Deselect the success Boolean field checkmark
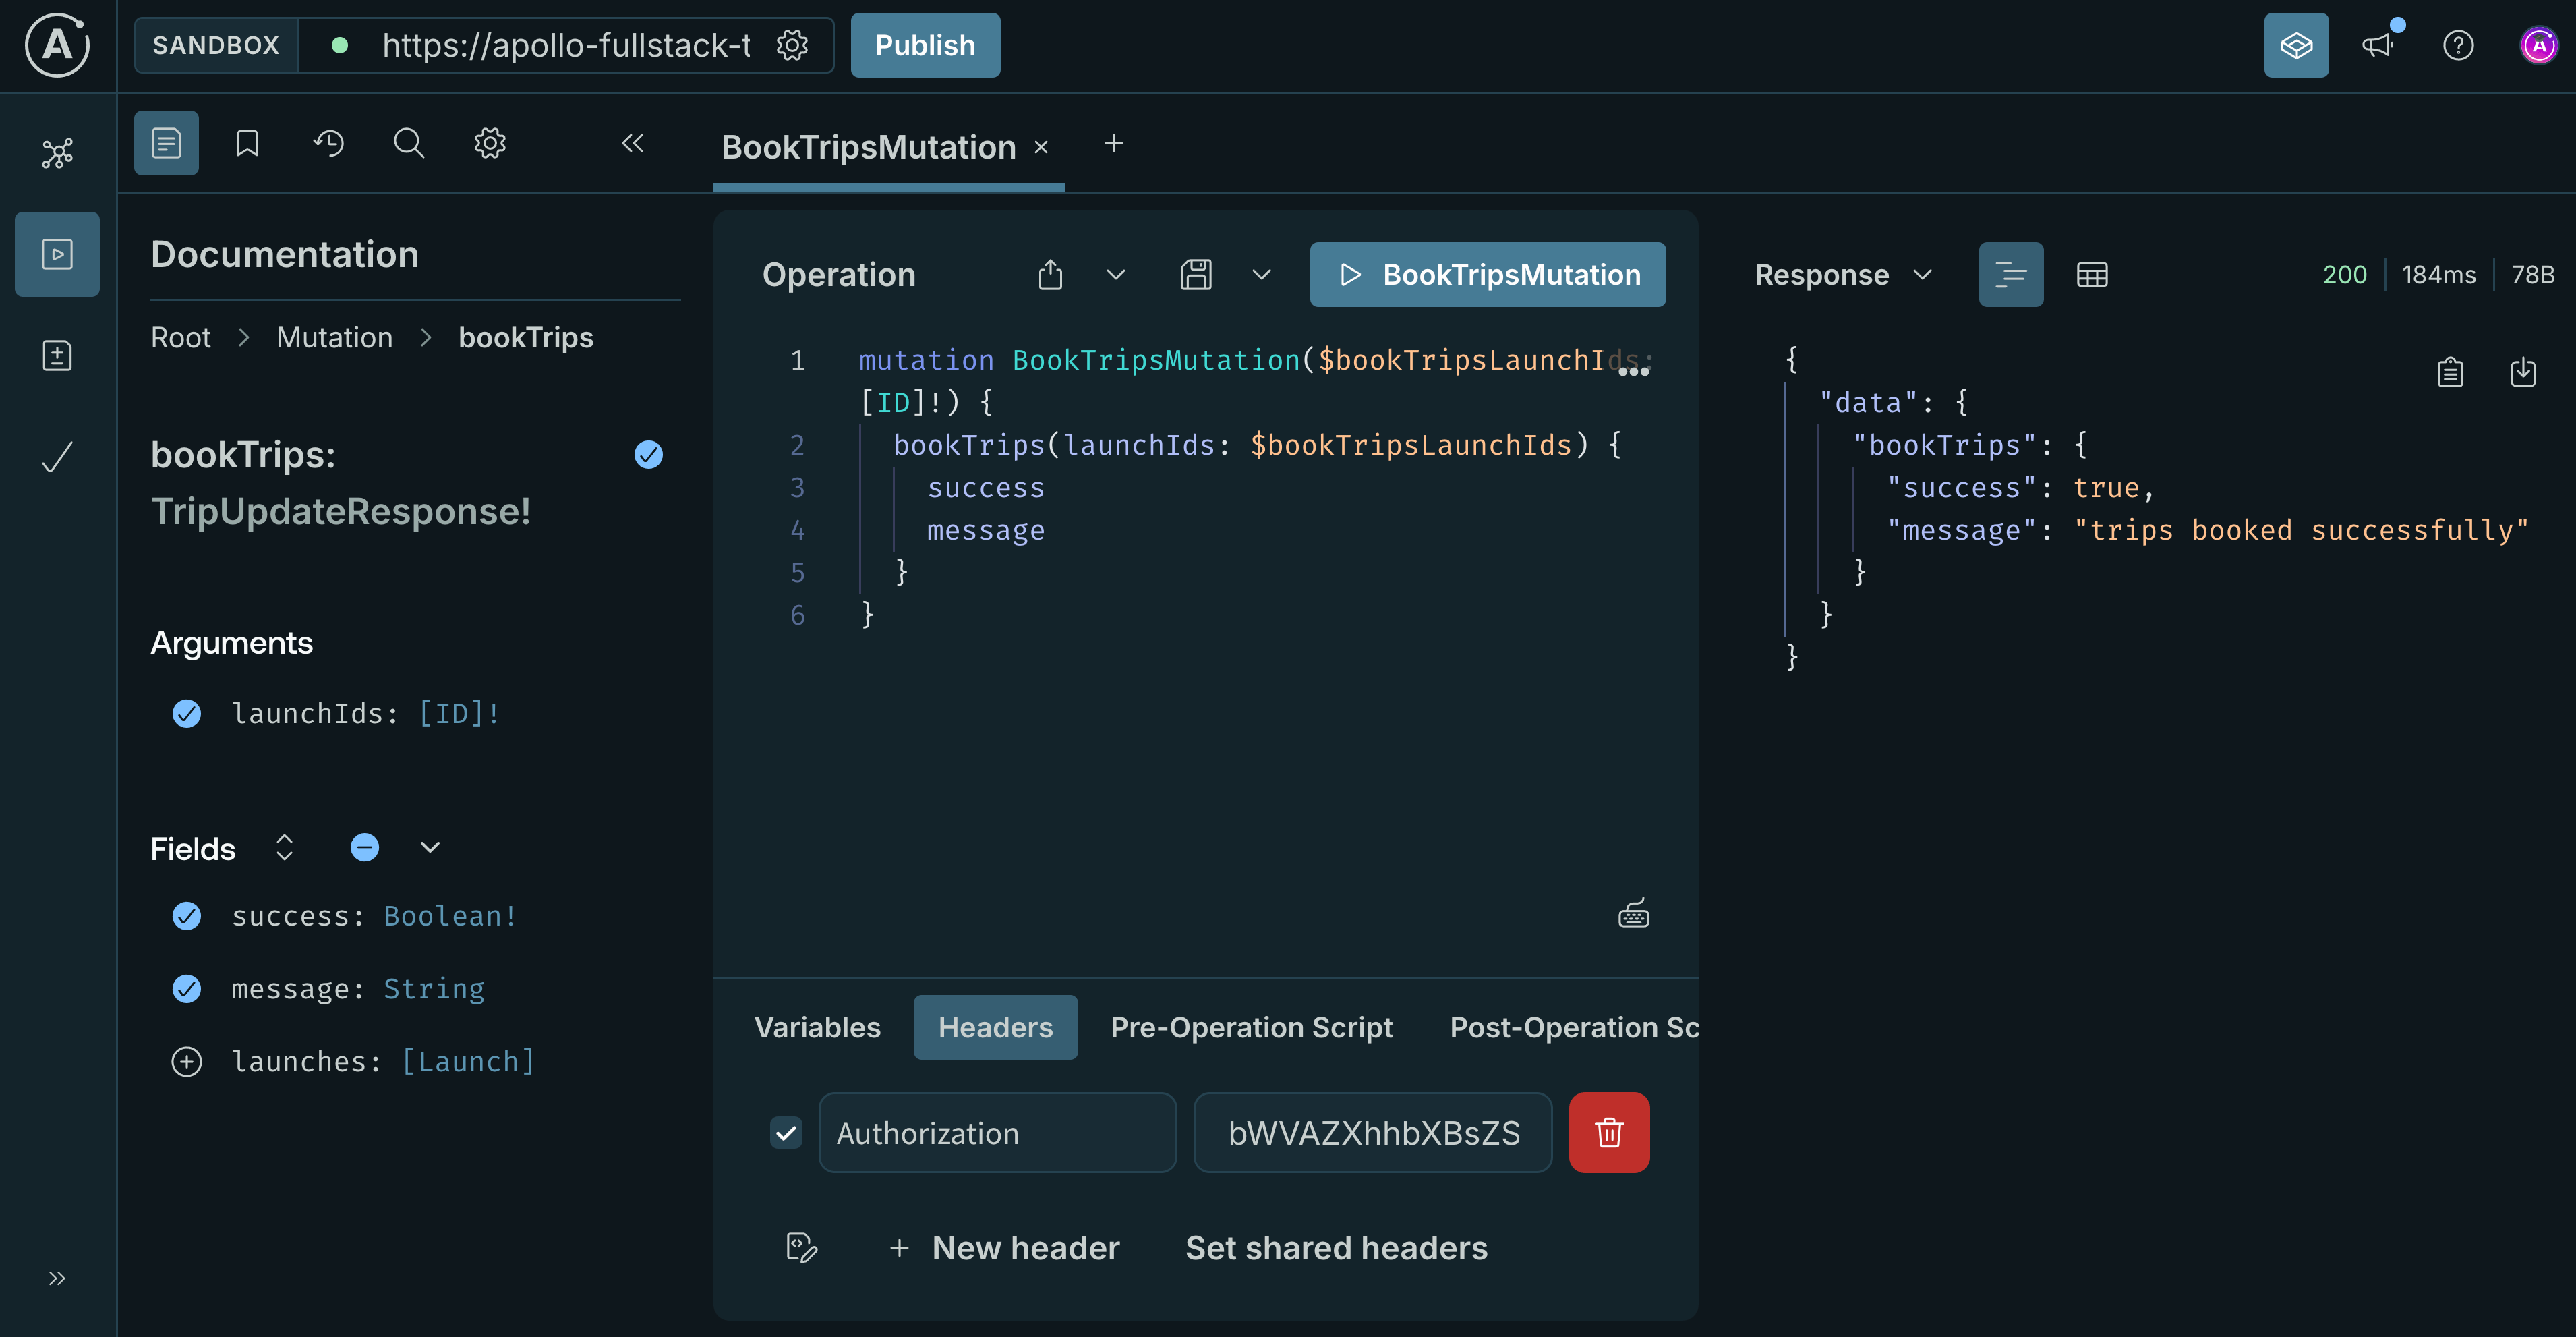 tap(187, 916)
